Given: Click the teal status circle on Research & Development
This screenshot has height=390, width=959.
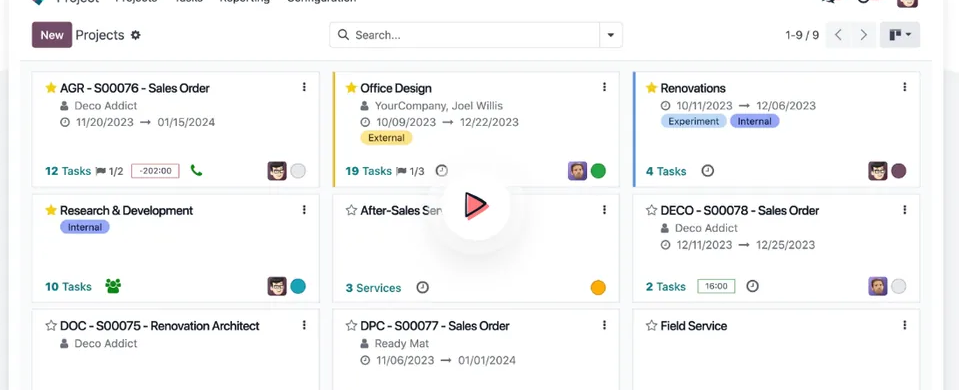Looking at the screenshot, I should tap(298, 286).
